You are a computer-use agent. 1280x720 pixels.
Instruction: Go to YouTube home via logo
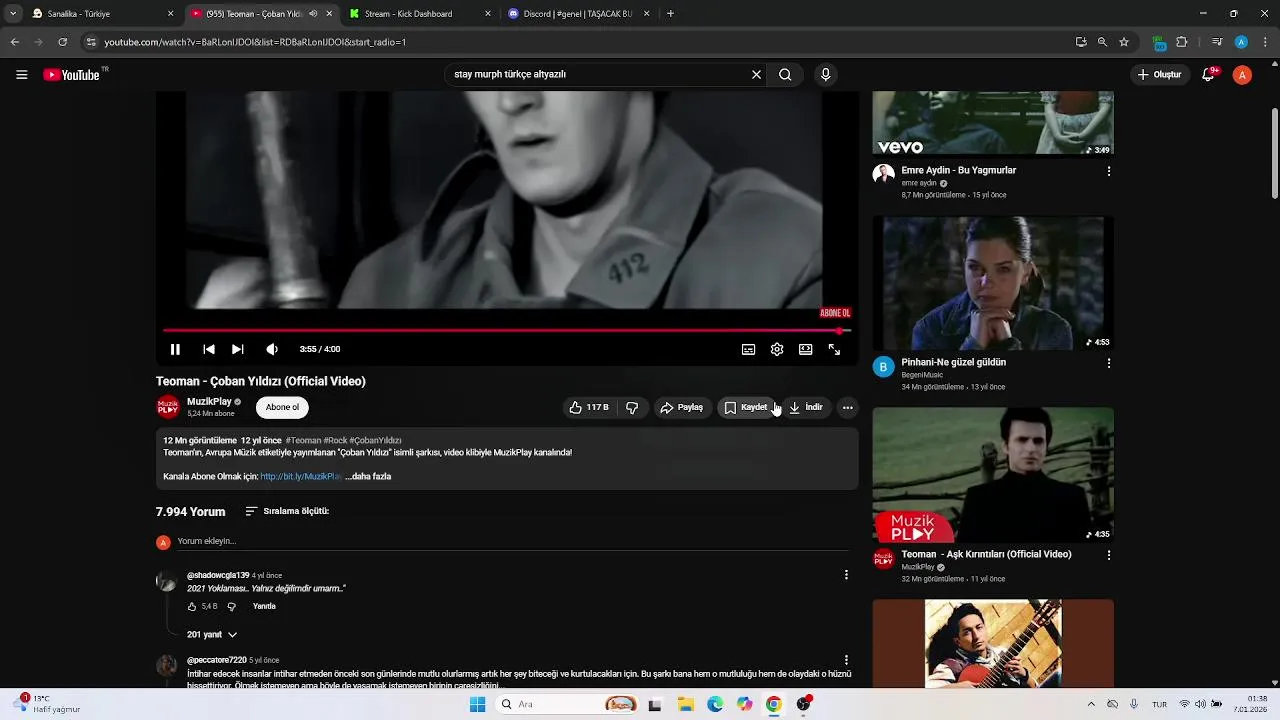[73, 75]
